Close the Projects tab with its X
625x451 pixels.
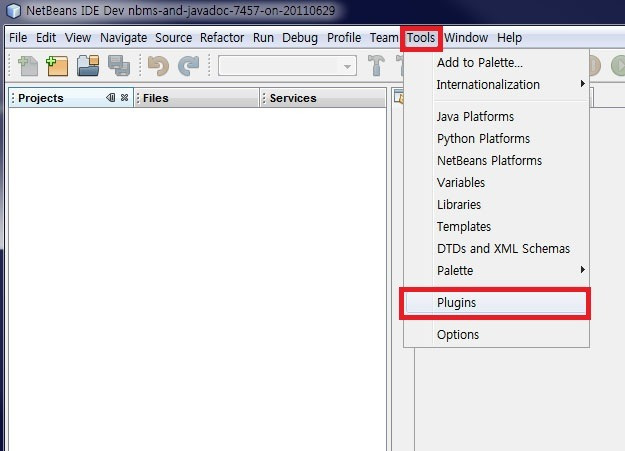pyautogui.click(x=124, y=98)
